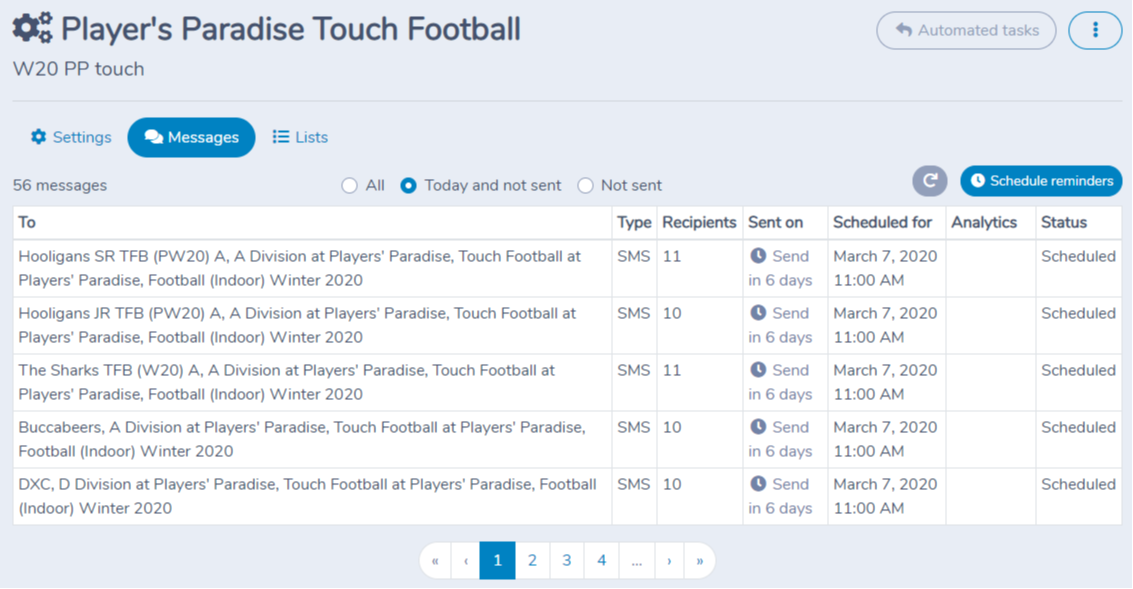Go to page 2 of messages
This screenshot has width=1133, height=589.
(532, 561)
